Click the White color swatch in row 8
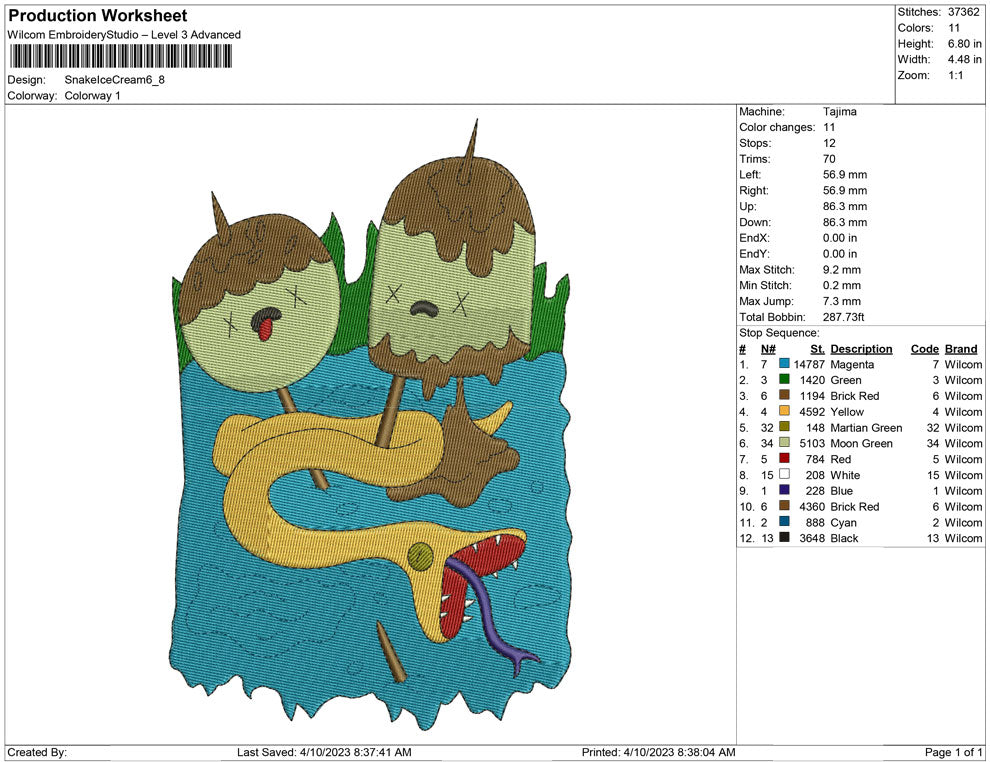Screen dimensions: 990x762 [x=784, y=474]
